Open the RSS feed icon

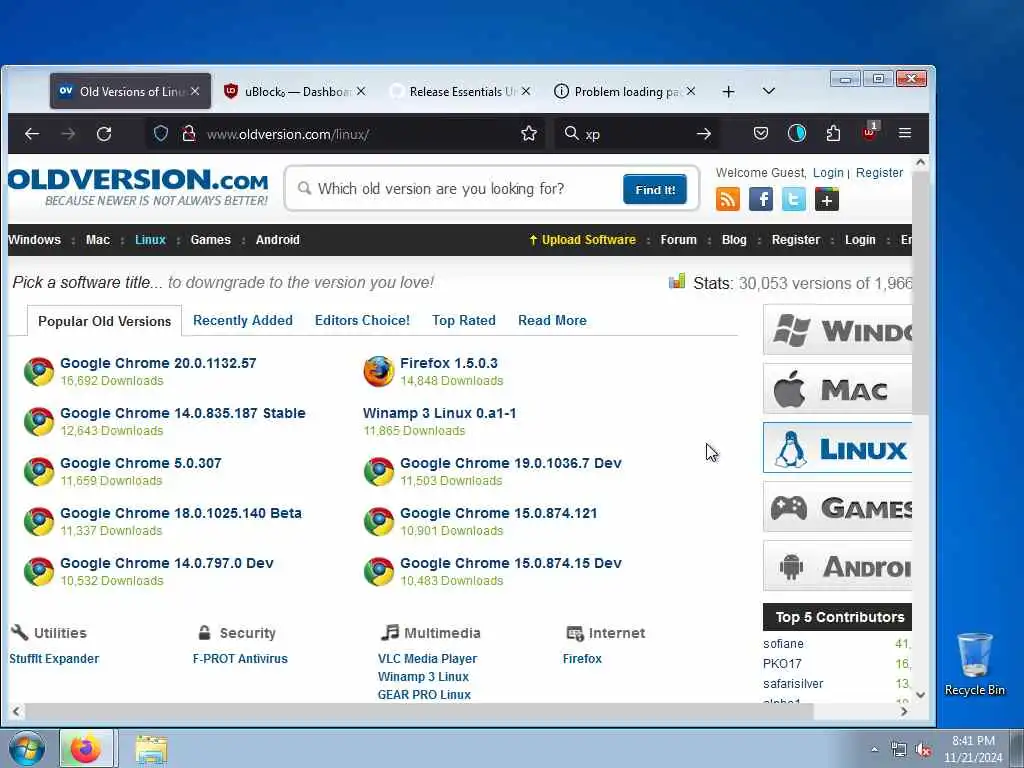pyautogui.click(x=728, y=199)
